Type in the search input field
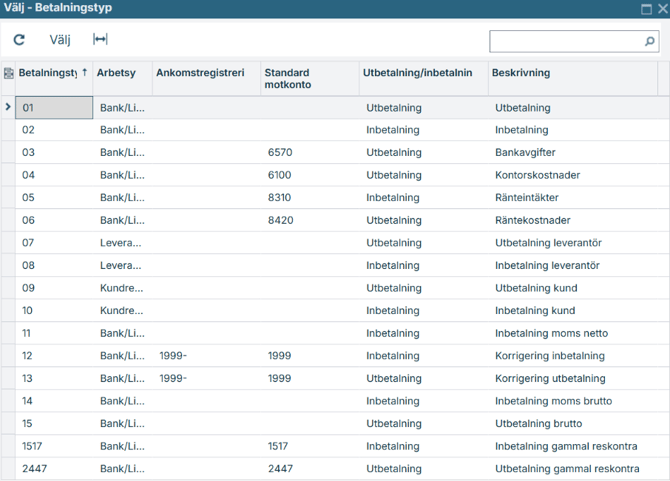 pos(565,42)
